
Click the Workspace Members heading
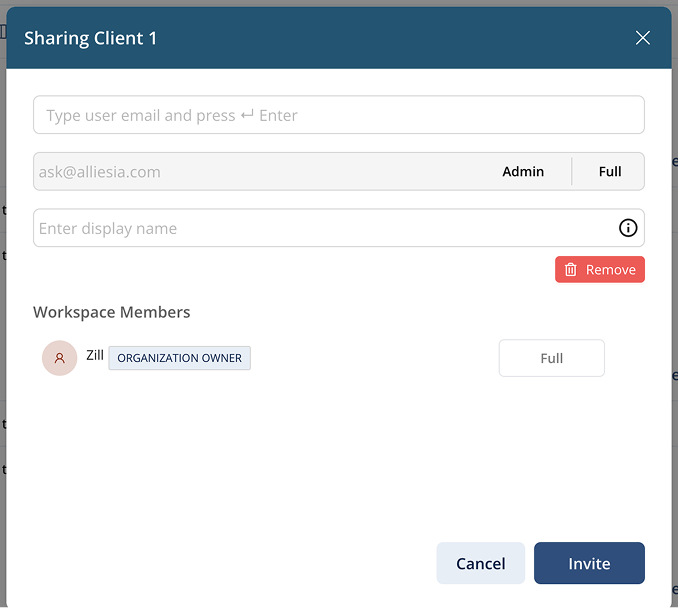[x=112, y=312]
